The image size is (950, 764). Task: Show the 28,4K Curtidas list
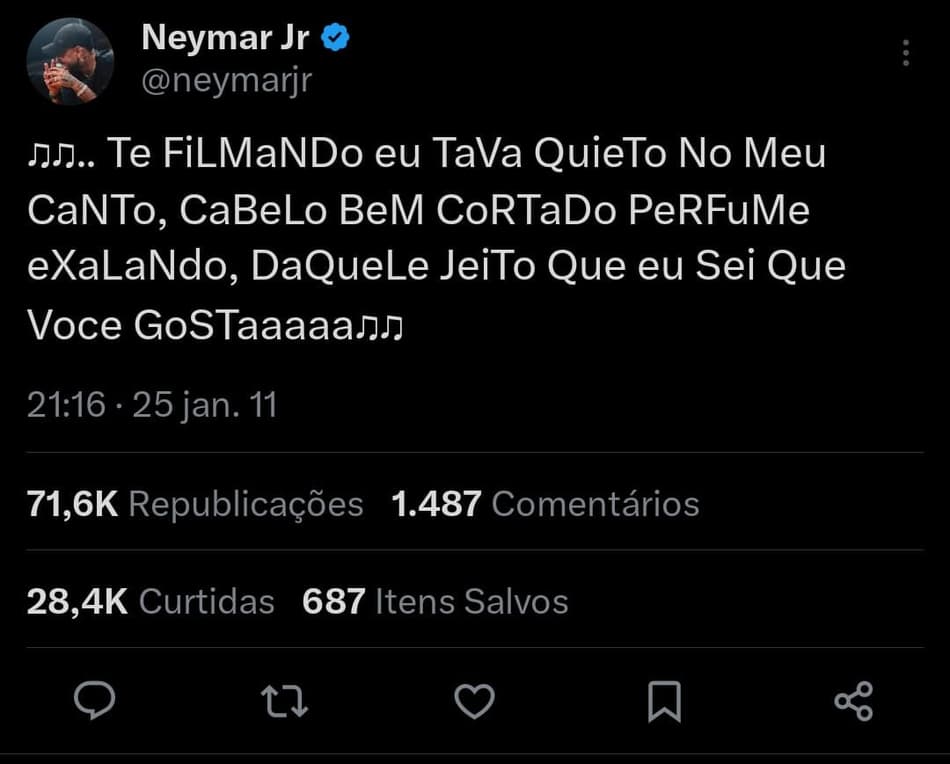[x=150, y=601]
